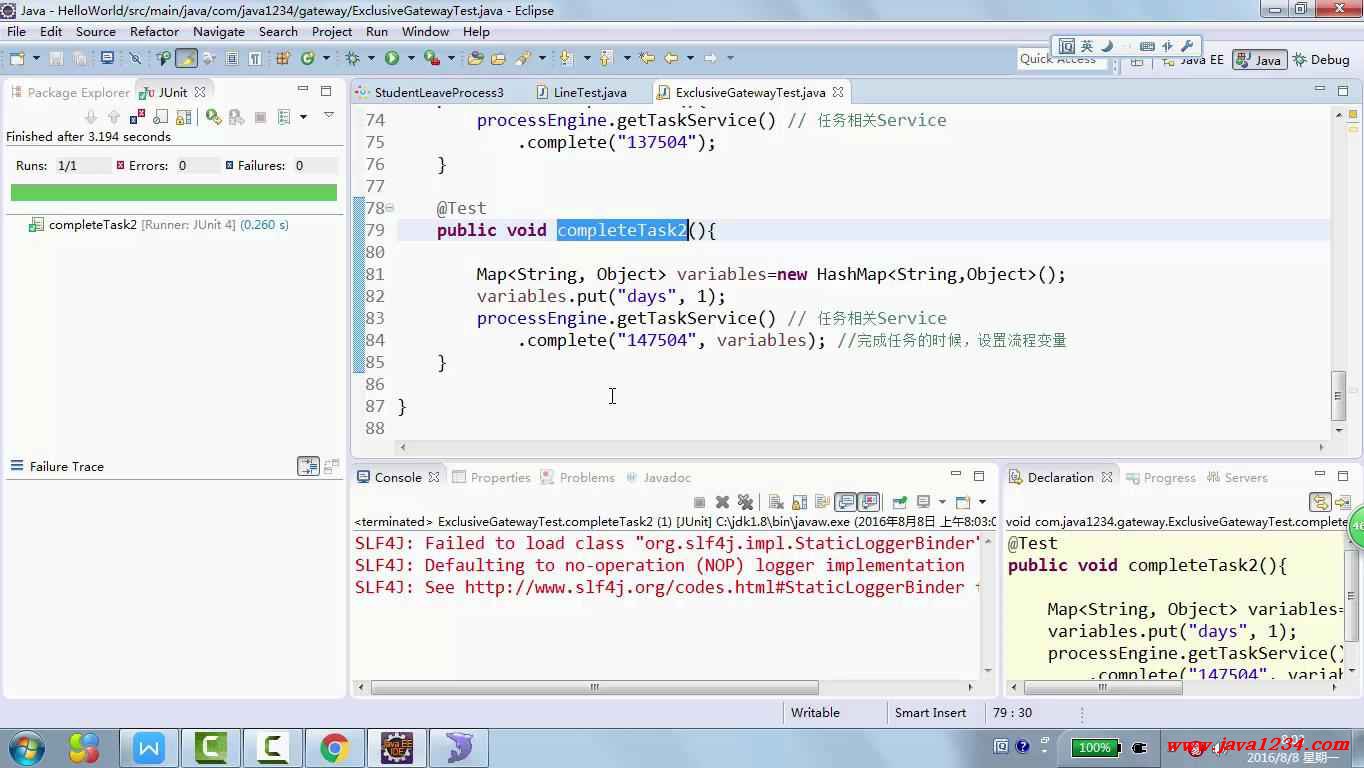Click the Open Type toolbar icon
Viewport: 1364px width, 768px height.
tap(474, 59)
